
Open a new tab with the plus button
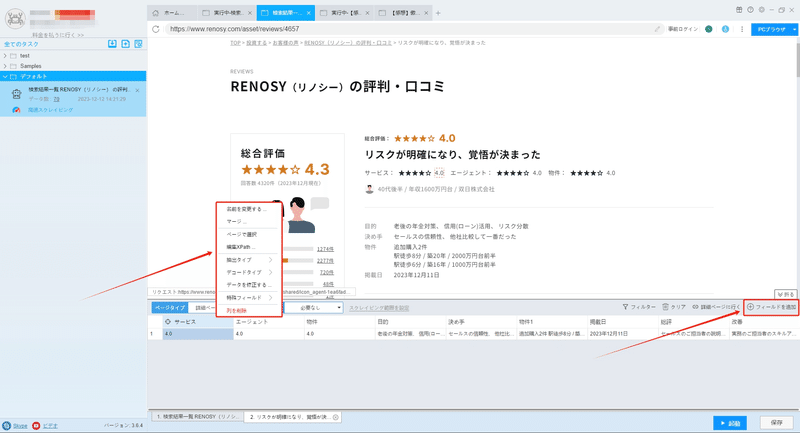click(x=438, y=13)
